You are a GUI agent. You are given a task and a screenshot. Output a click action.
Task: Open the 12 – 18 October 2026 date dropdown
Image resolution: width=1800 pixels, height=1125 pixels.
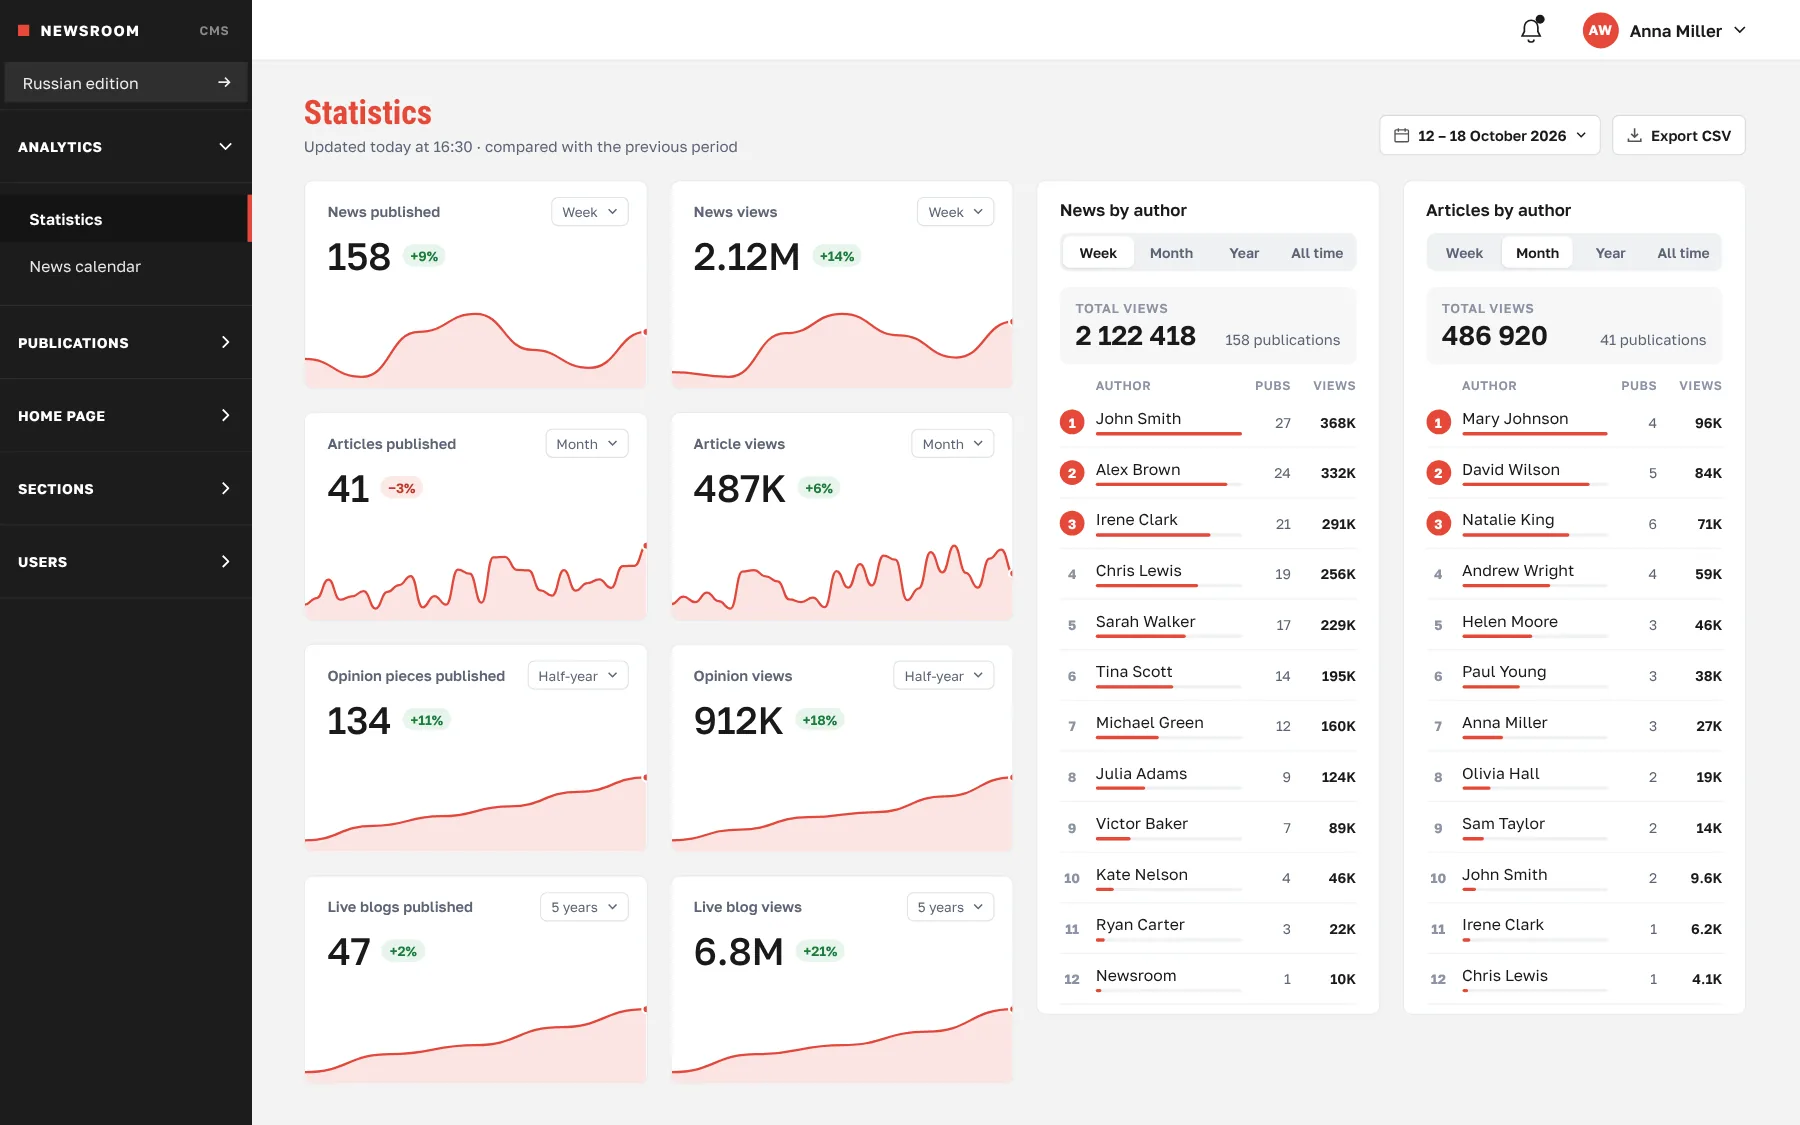tap(1490, 135)
